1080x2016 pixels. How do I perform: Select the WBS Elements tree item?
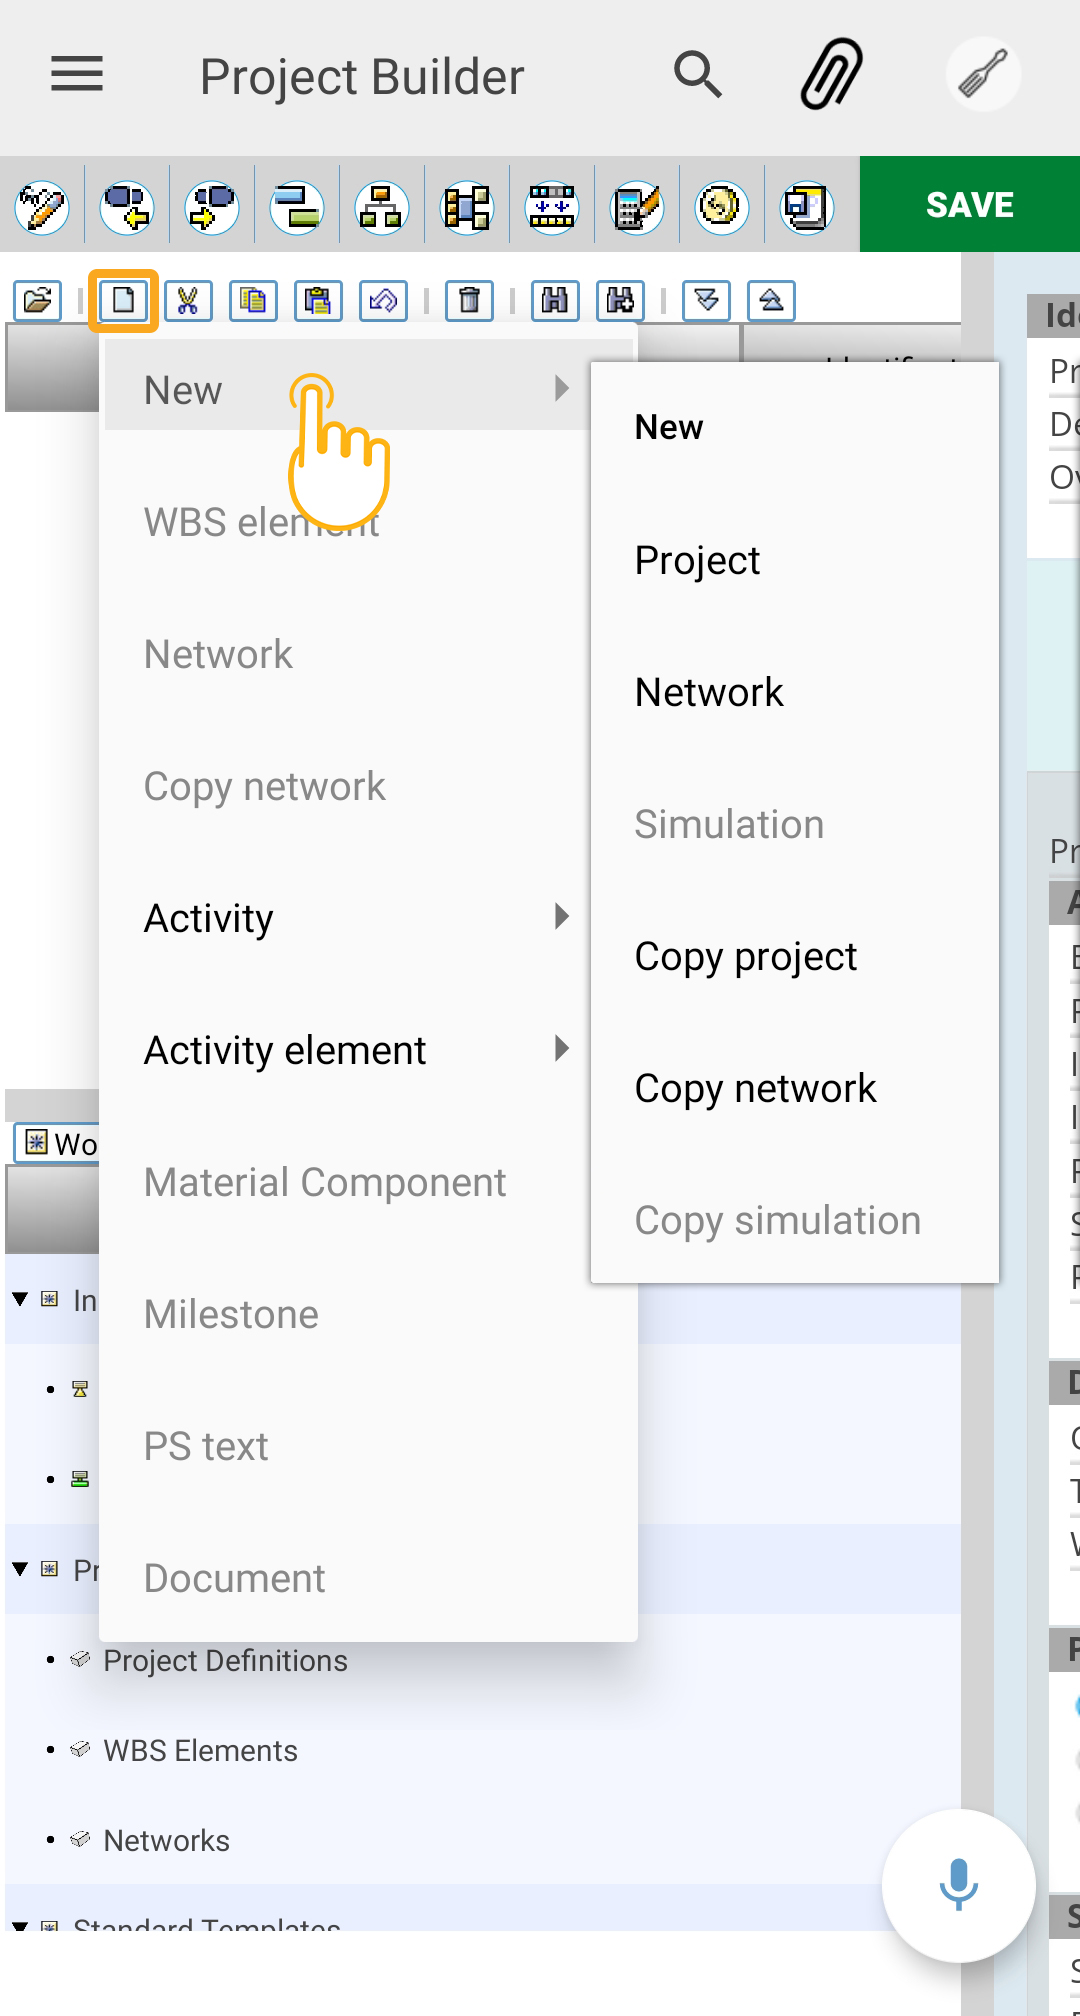point(200,1750)
